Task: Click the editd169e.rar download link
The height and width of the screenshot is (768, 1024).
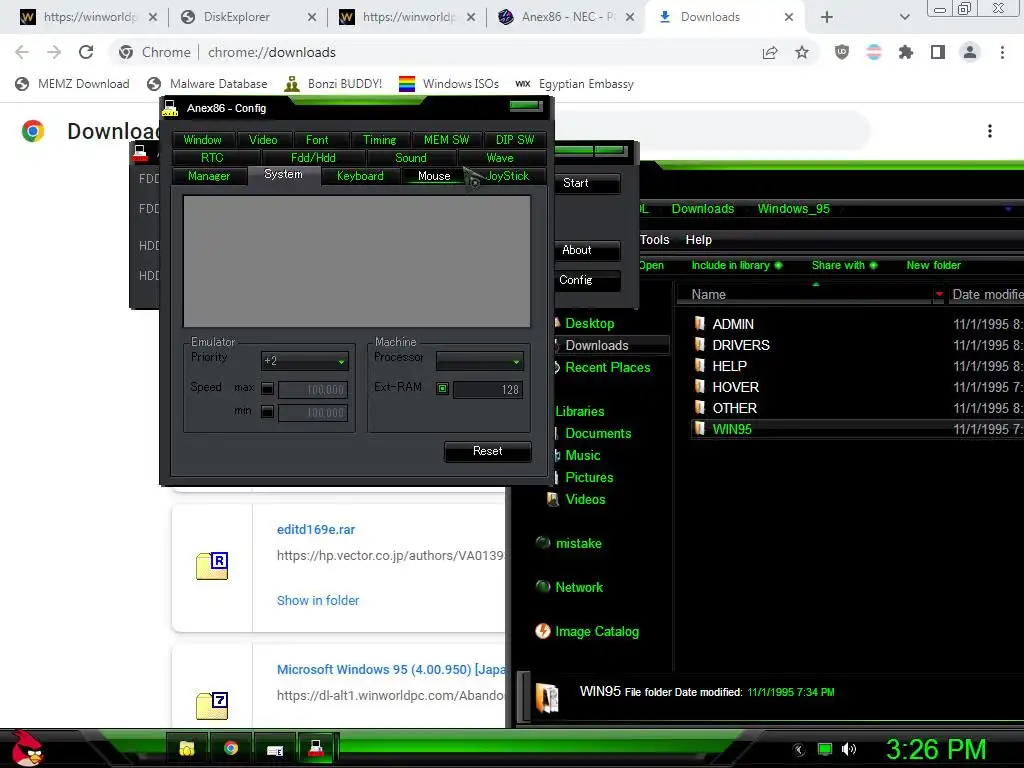Action: click(316, 530)
